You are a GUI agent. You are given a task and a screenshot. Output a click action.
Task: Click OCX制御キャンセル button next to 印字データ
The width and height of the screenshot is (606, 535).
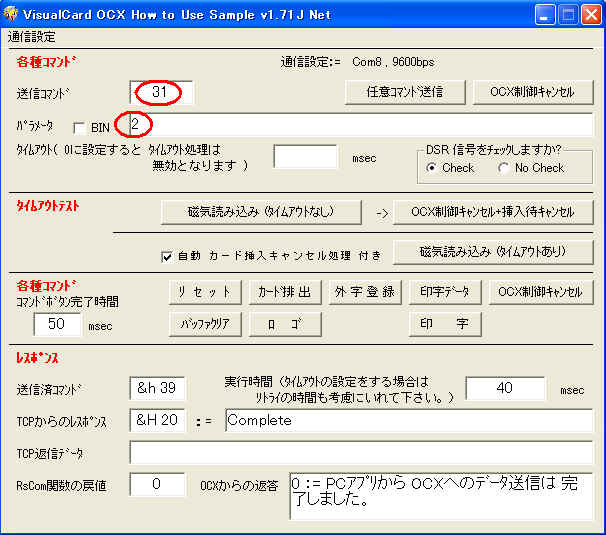click(x=541, y=292)
